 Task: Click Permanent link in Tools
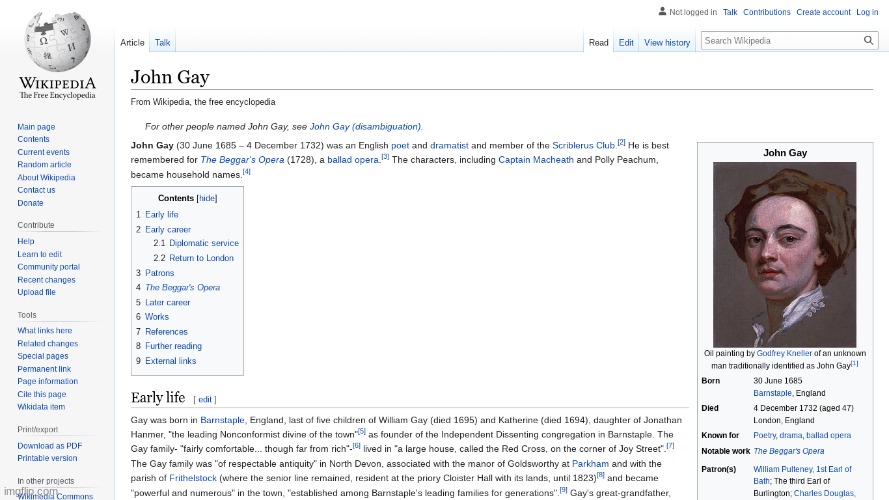click(44, 369)
